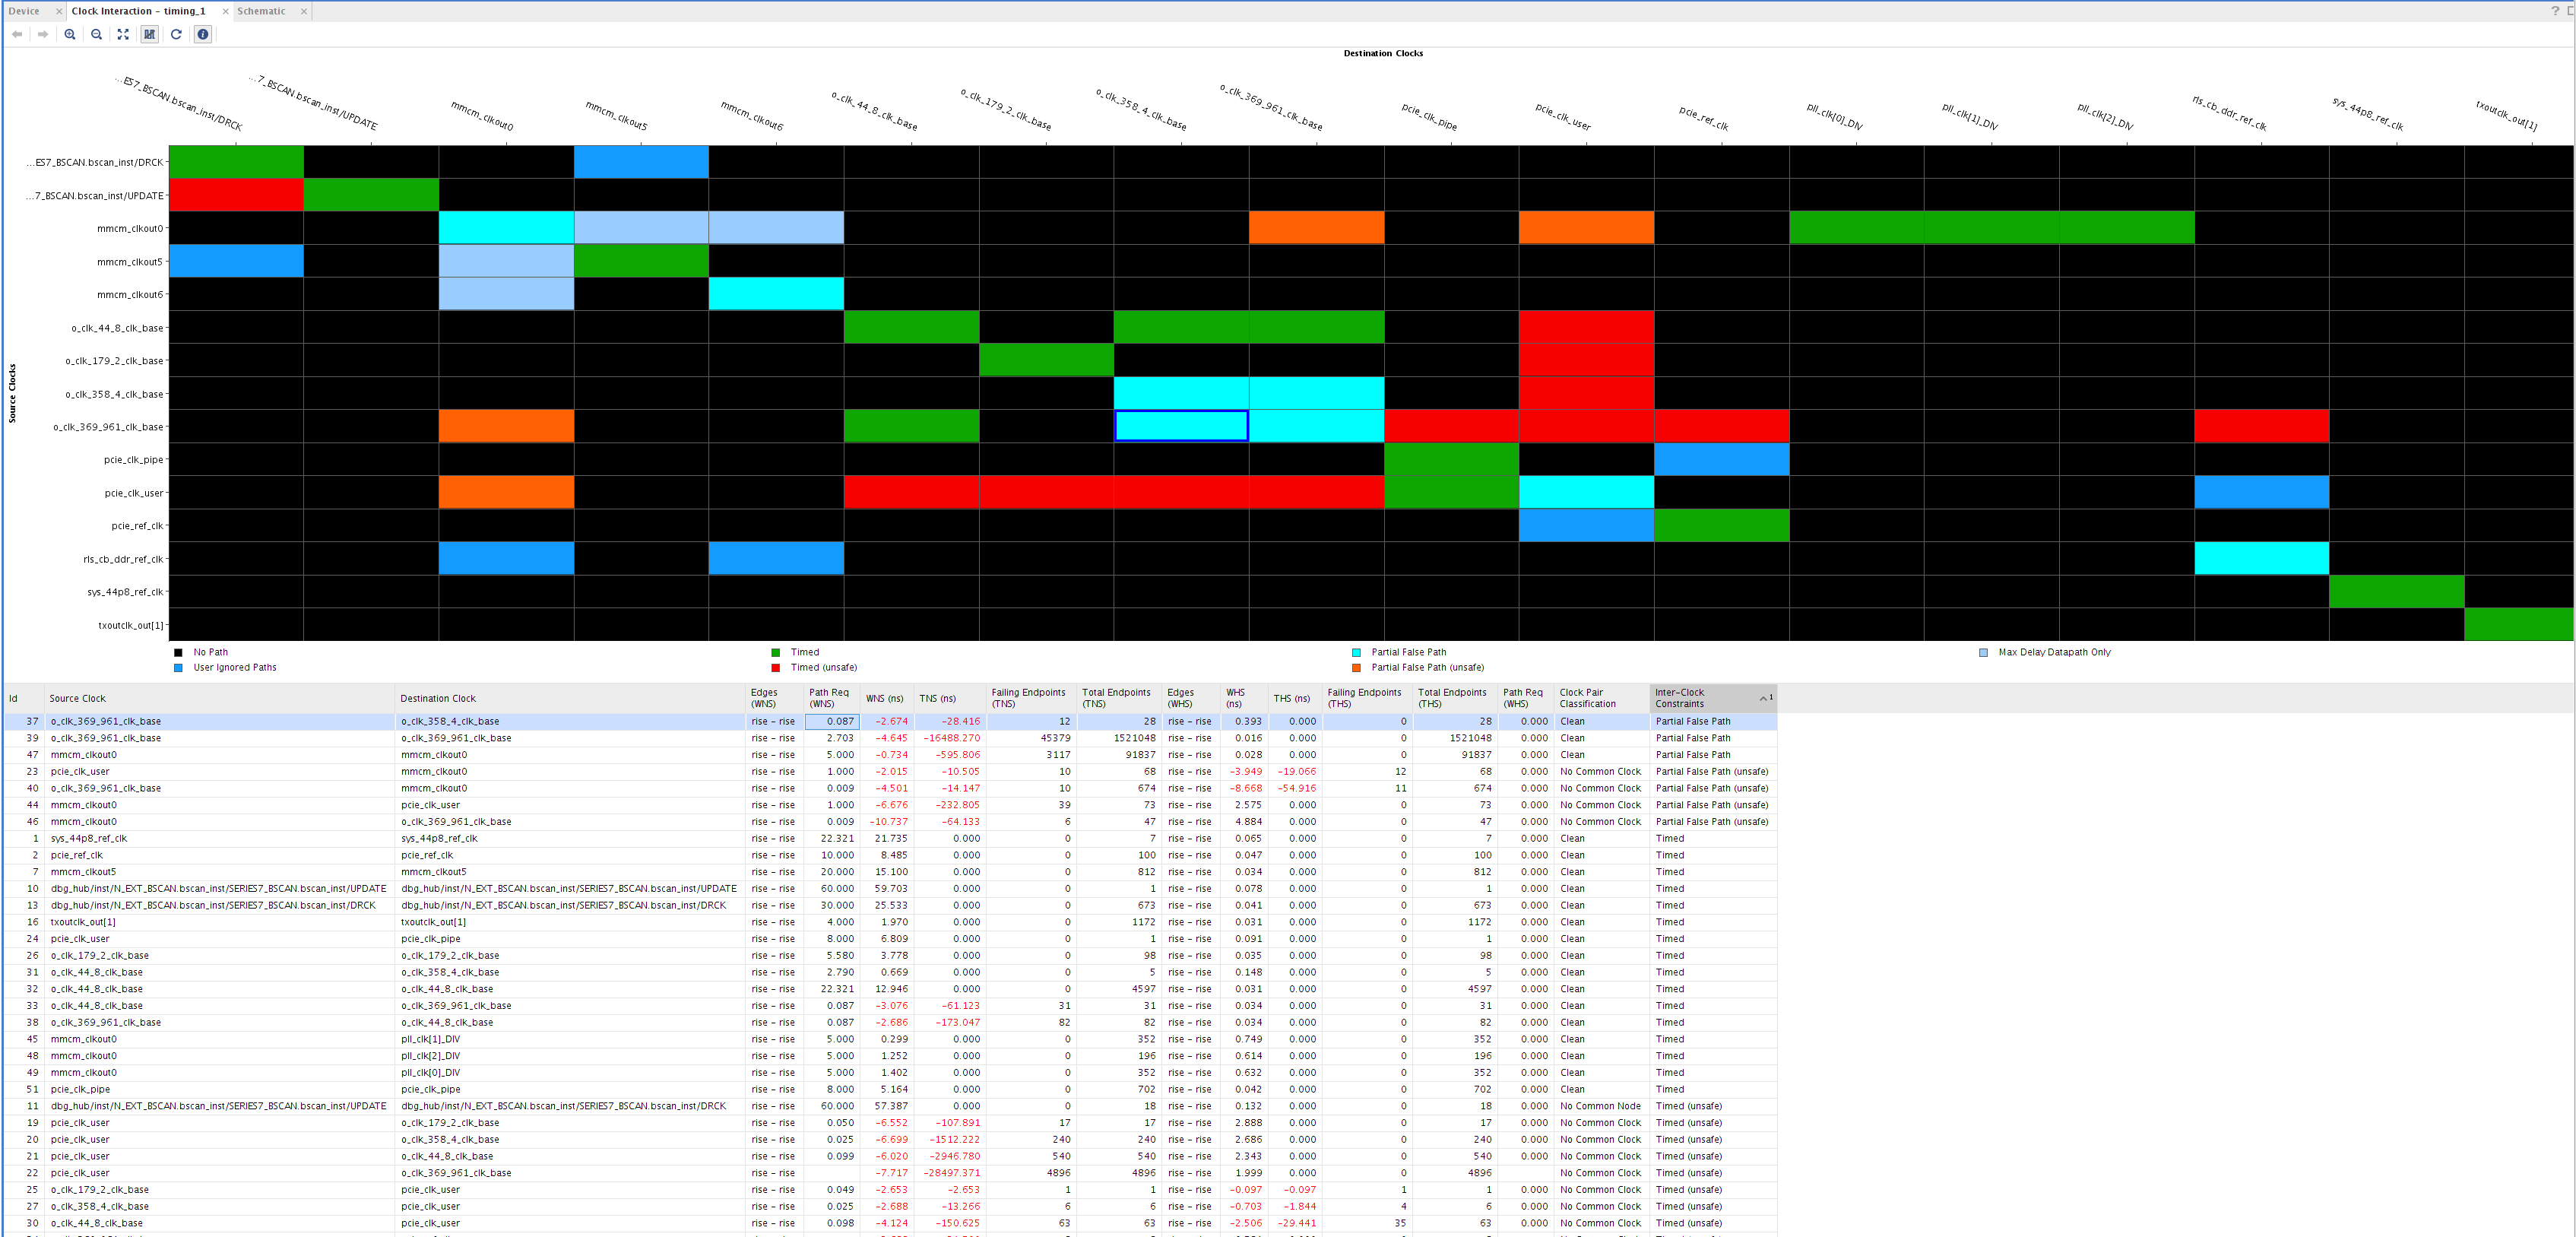The width and height of the screenshot is (2576, 1237).
Task: Click the forward arrow navigation icon
Action: (43, 34)
